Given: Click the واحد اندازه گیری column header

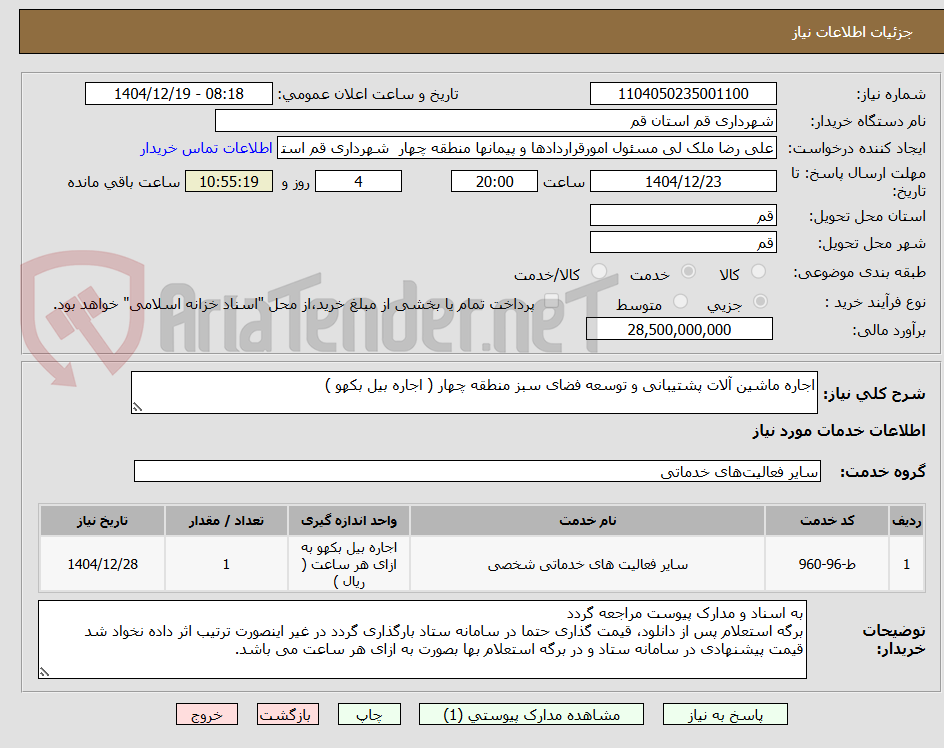Looking at the screenshot, I should click(x=349, y=520).
